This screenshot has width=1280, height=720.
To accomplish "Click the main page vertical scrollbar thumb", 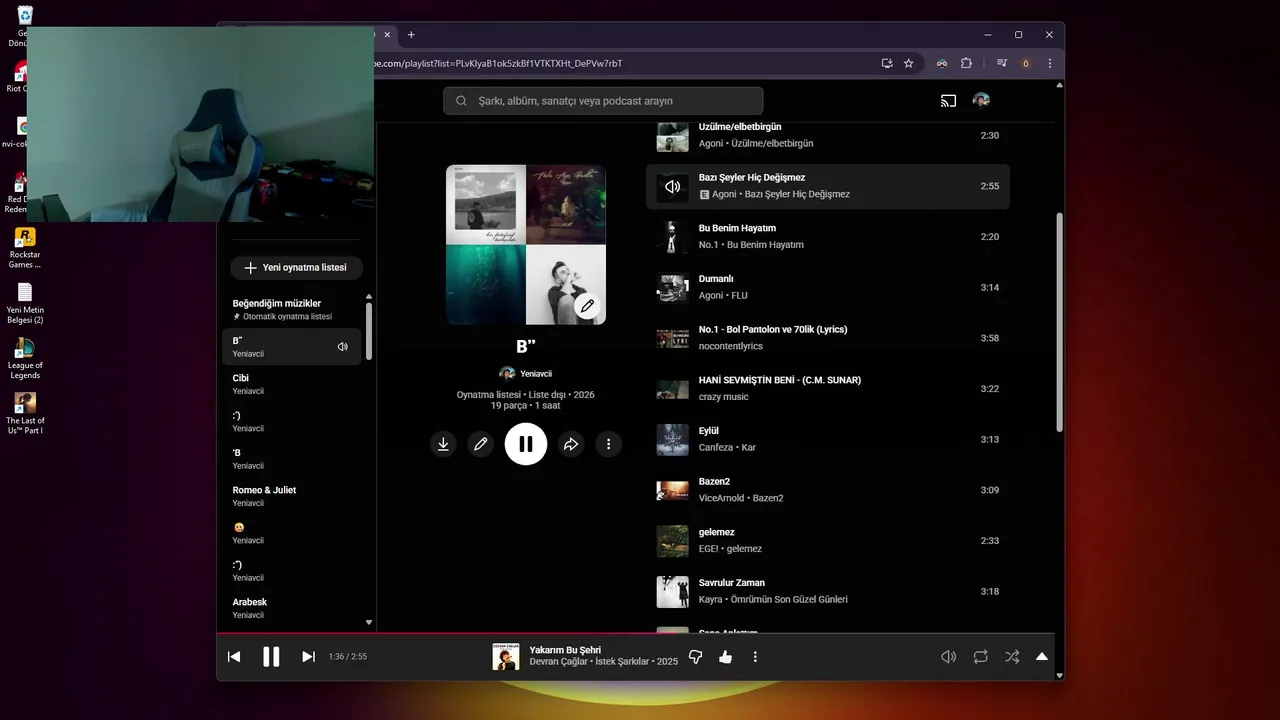I will (1060, 323).
